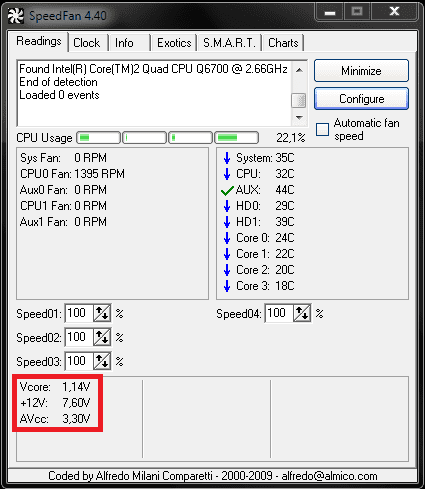Click the 'AVcc: 3,30V' voltage reading
425x489 pixels.
[55, 419]
